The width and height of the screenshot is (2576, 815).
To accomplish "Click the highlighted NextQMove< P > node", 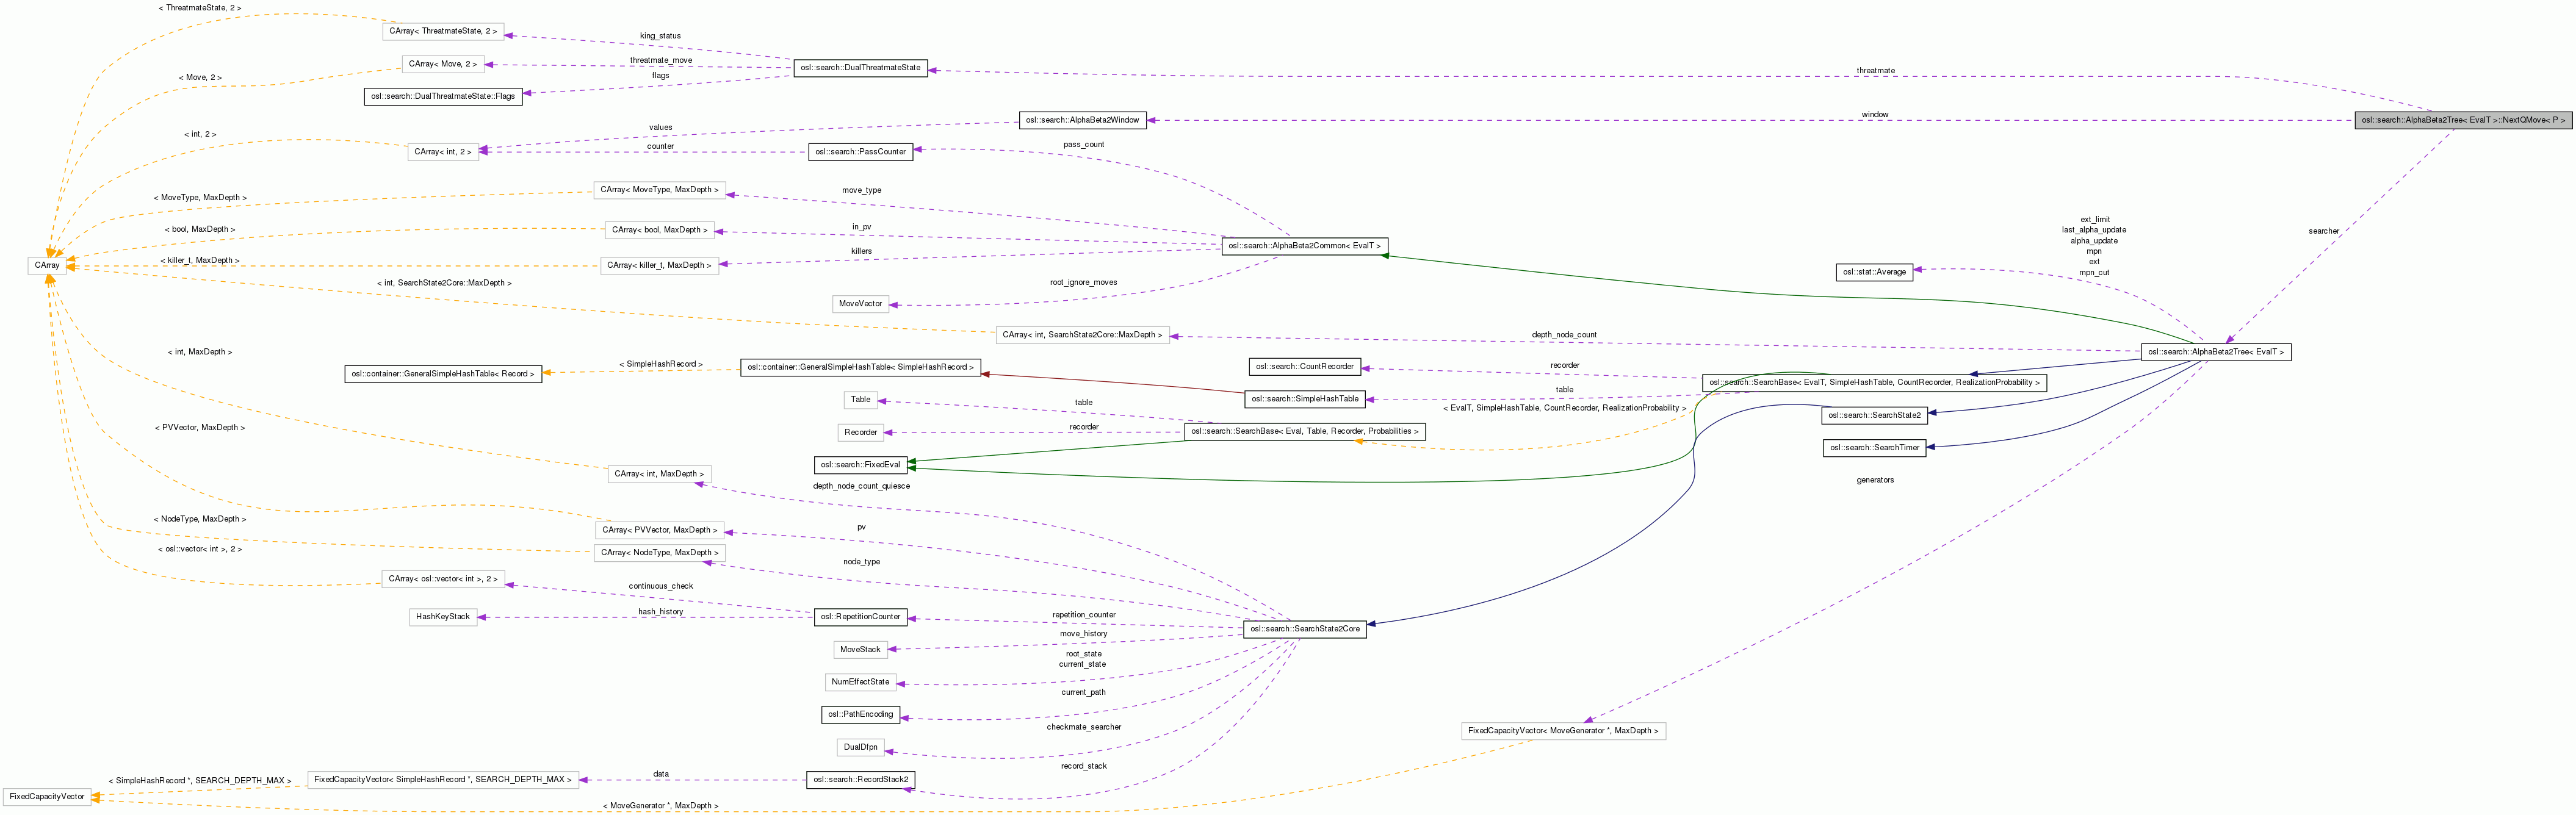I will (x=2463, y=120).
